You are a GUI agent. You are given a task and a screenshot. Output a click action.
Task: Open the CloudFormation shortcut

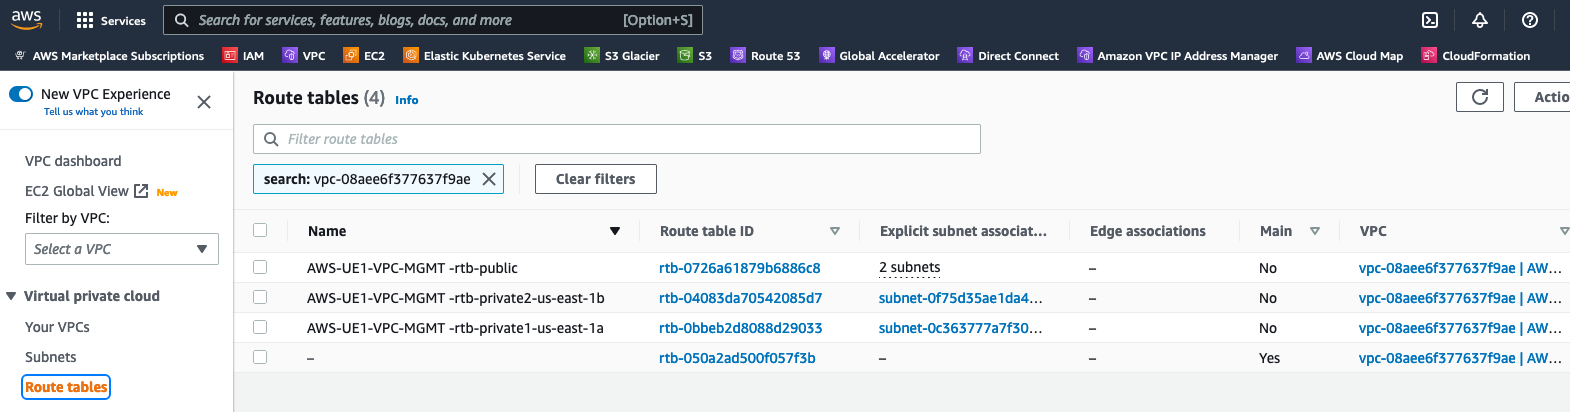click(x=1476, y=56)
